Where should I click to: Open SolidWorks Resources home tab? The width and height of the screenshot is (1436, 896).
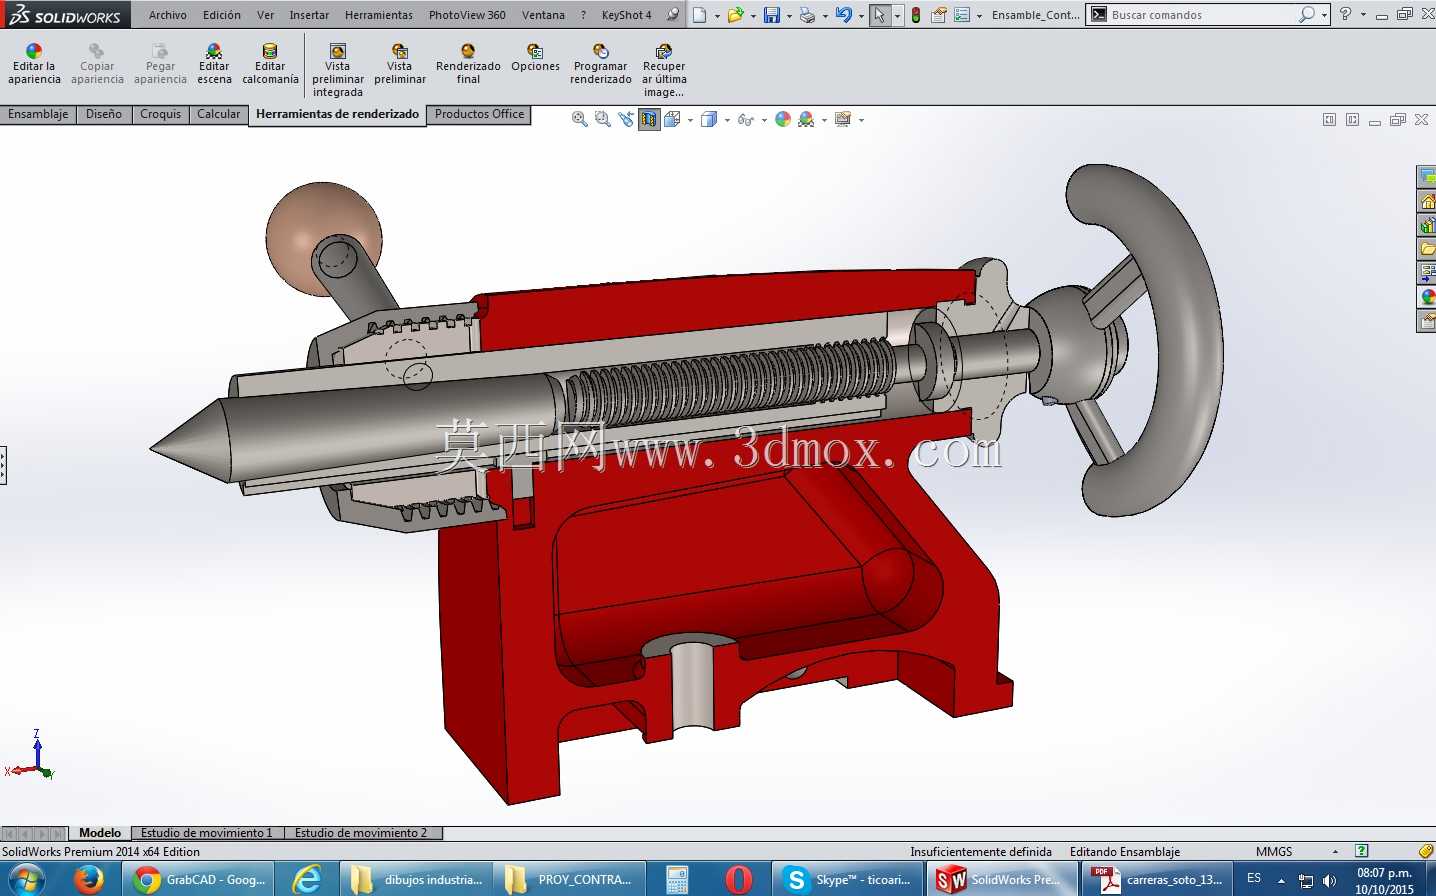[x=1427, y=201]
